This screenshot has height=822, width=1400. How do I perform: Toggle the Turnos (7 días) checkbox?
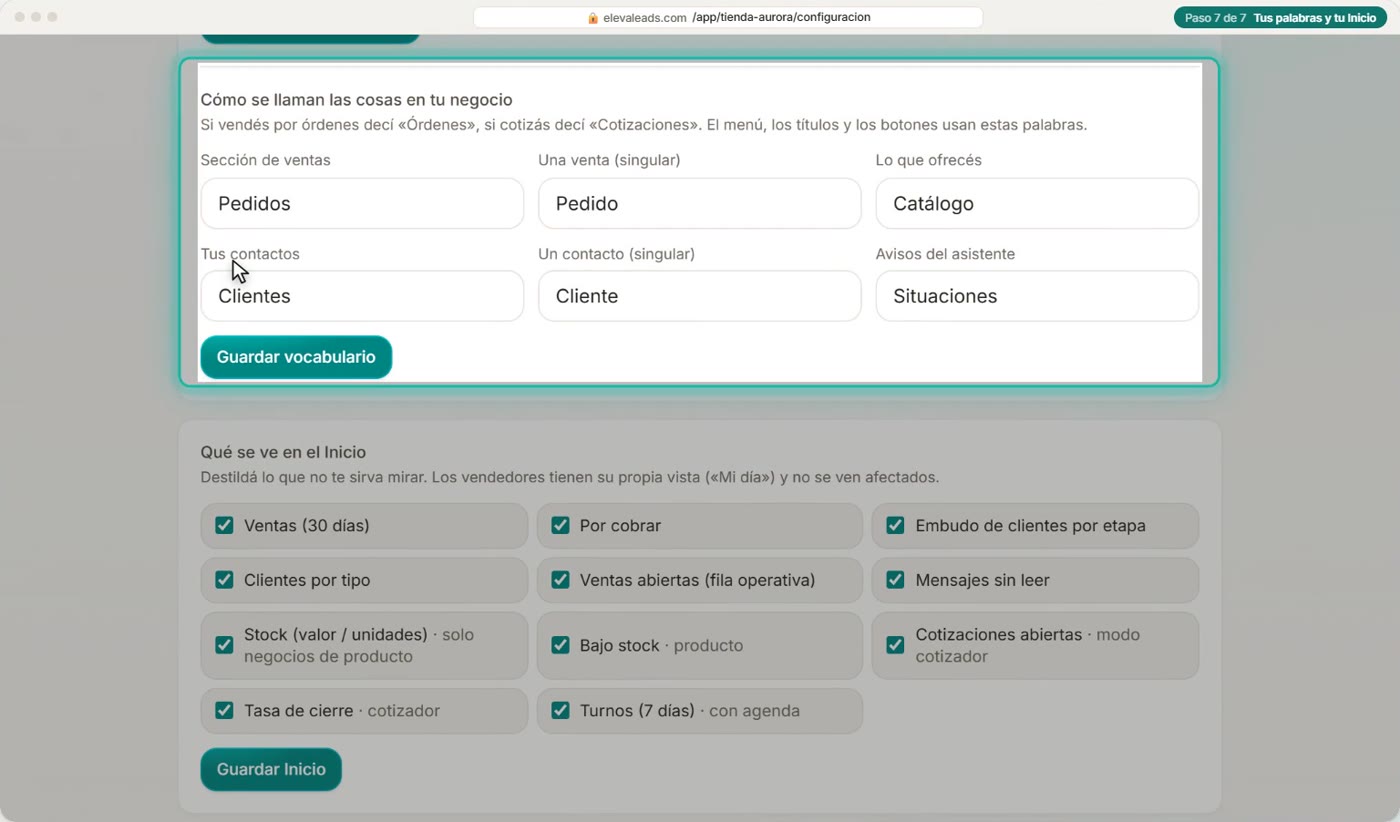(560, 711)
